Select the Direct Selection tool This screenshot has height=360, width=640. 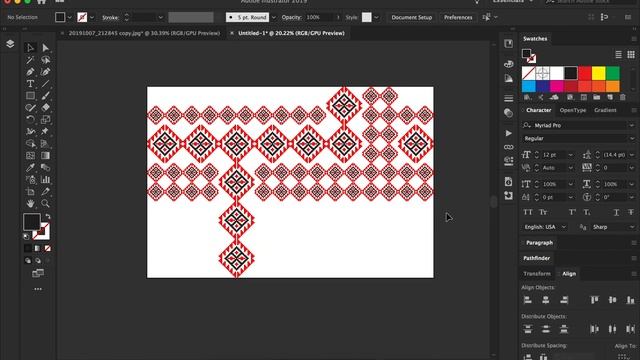pyautogui.click(x=45, y=48)
